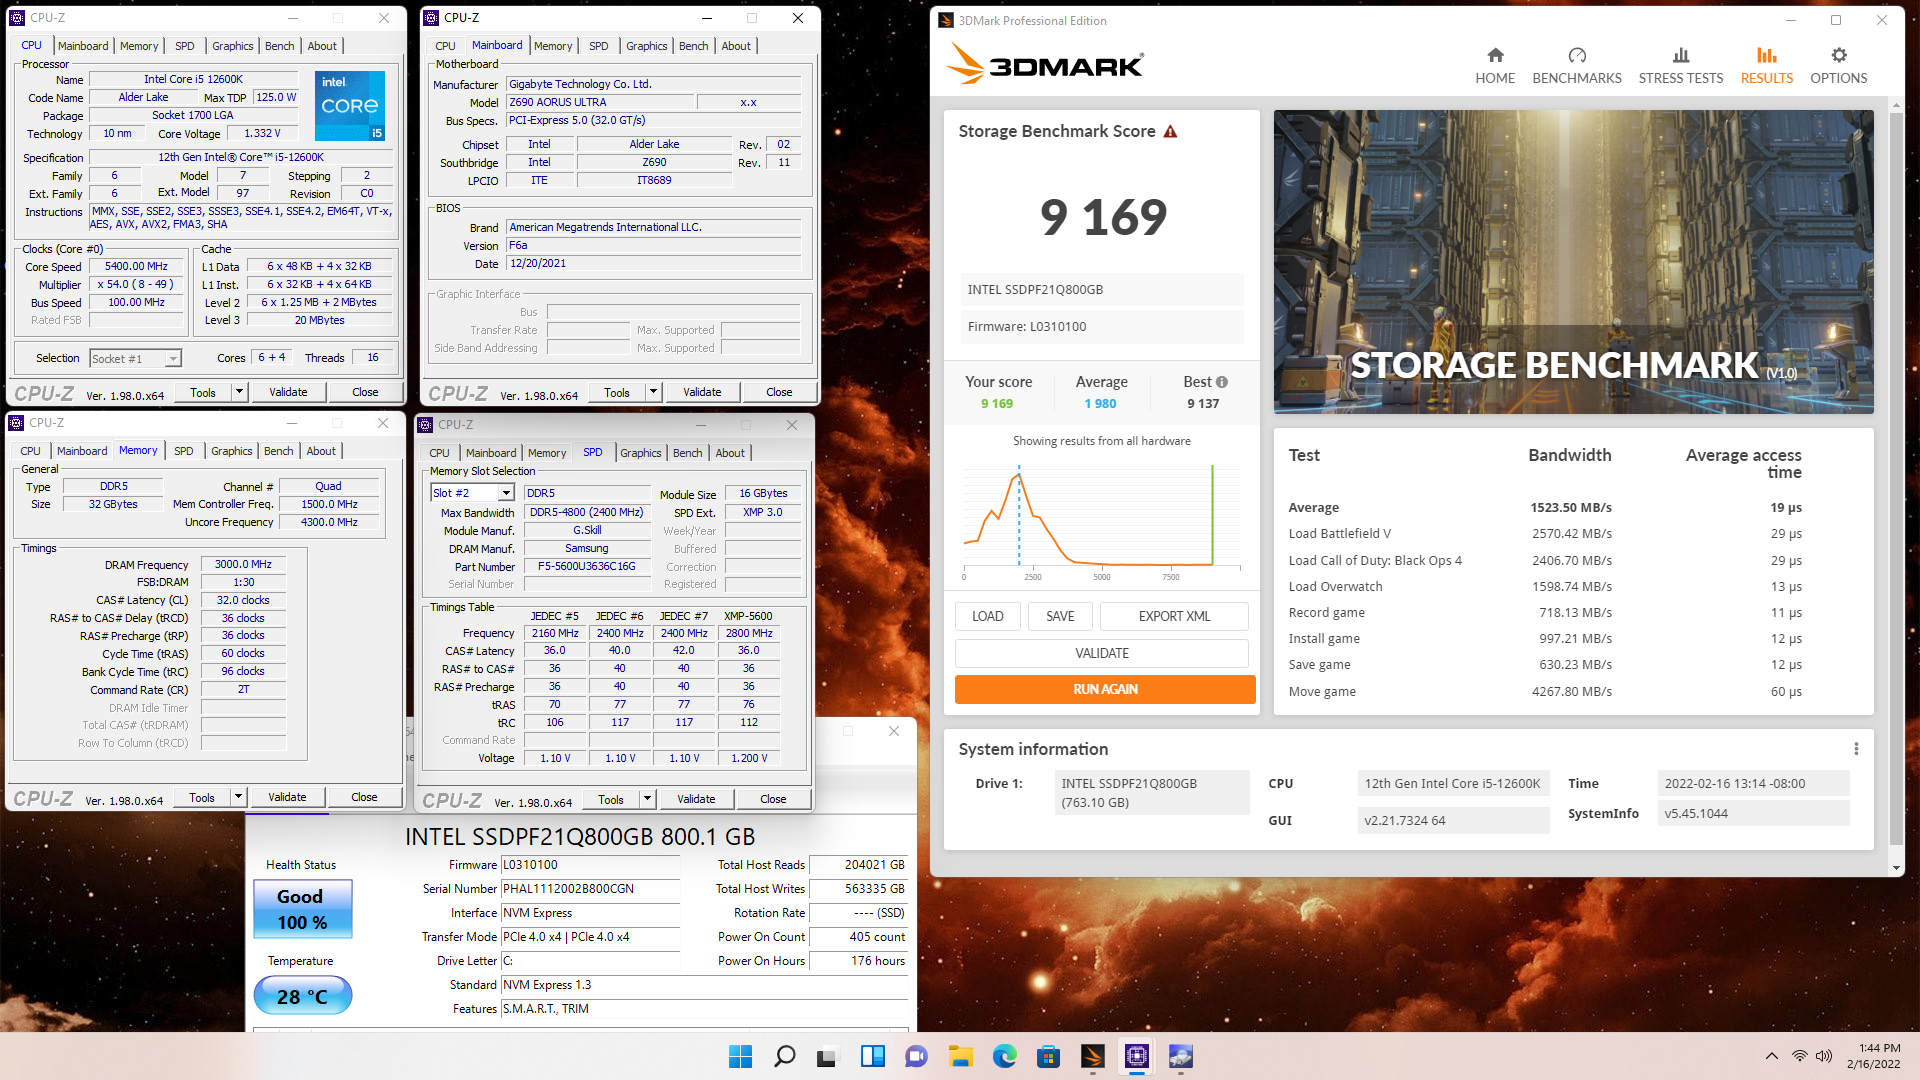Open System information three-dot menu
Image resolution: width=1920 pixels, height=1080 pixels.
(x=1856, y=749)
